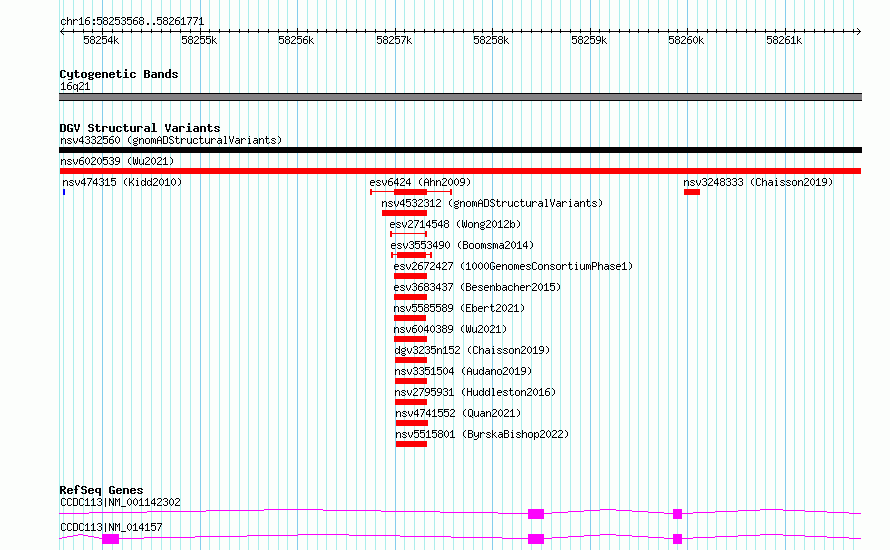Open nsv3351504 (Audano2019) label
This screenshot has height=550, width=890.
(463, 371)
